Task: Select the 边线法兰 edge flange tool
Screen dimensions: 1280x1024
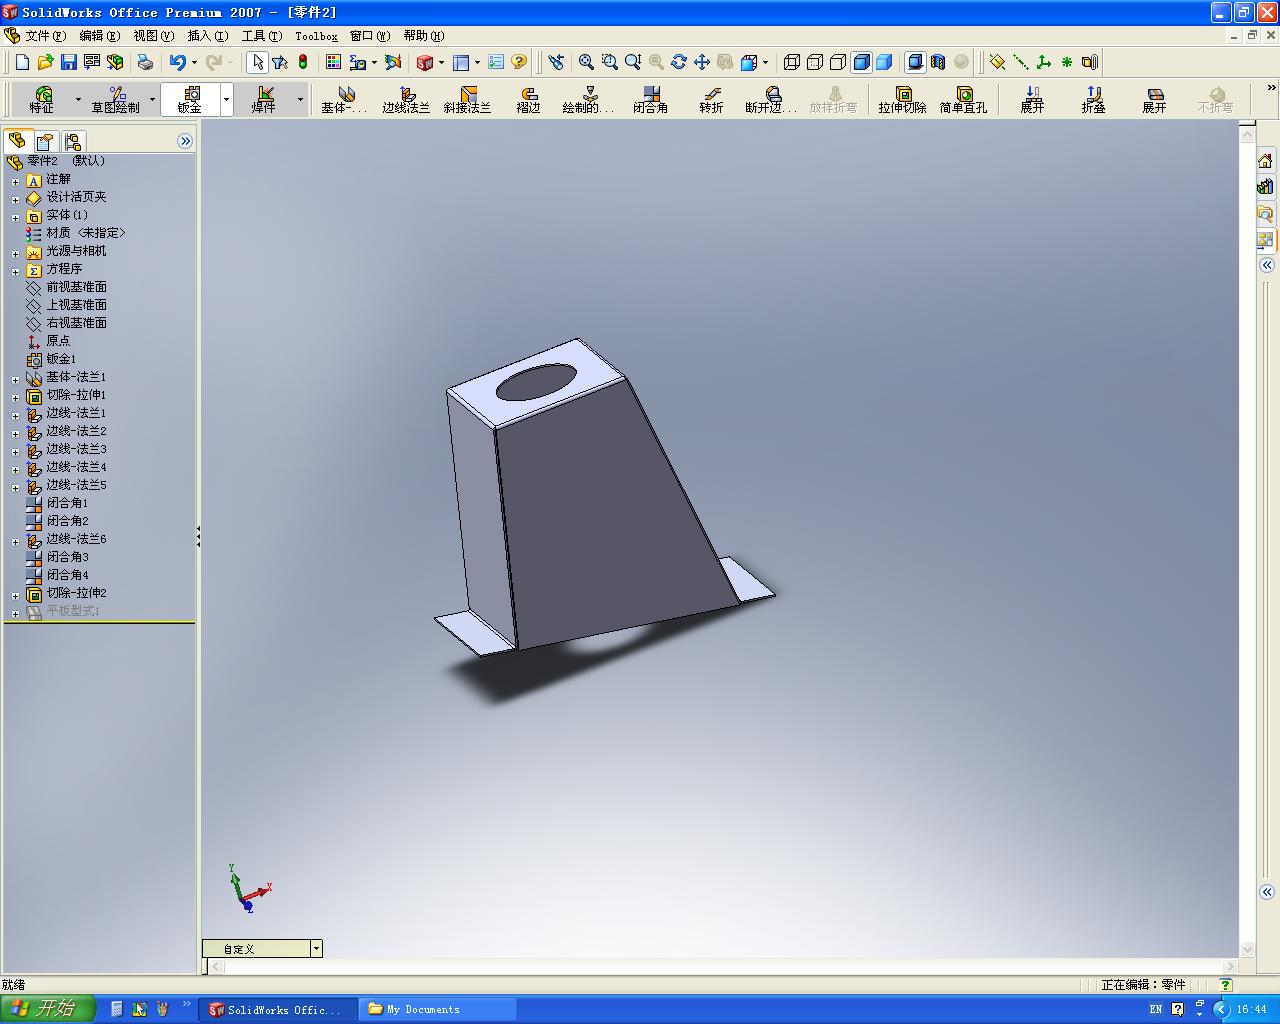Action: point(406,99)
